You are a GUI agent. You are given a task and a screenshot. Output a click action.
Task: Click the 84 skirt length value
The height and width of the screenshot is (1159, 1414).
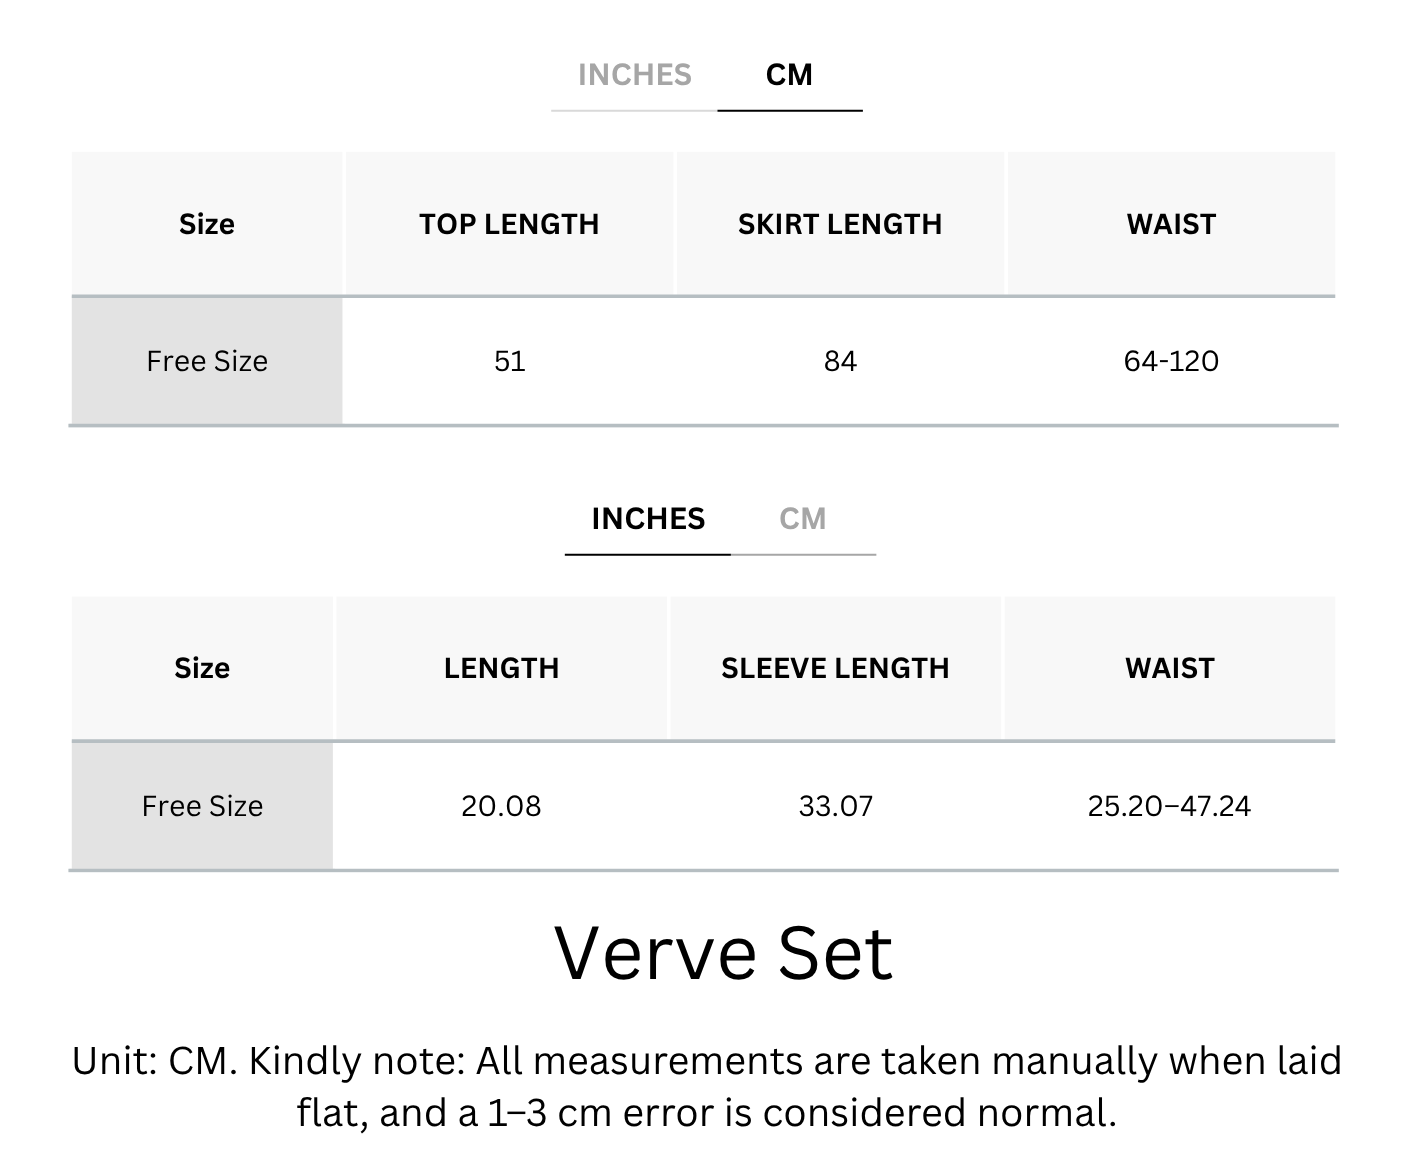(x=840, y=361)
